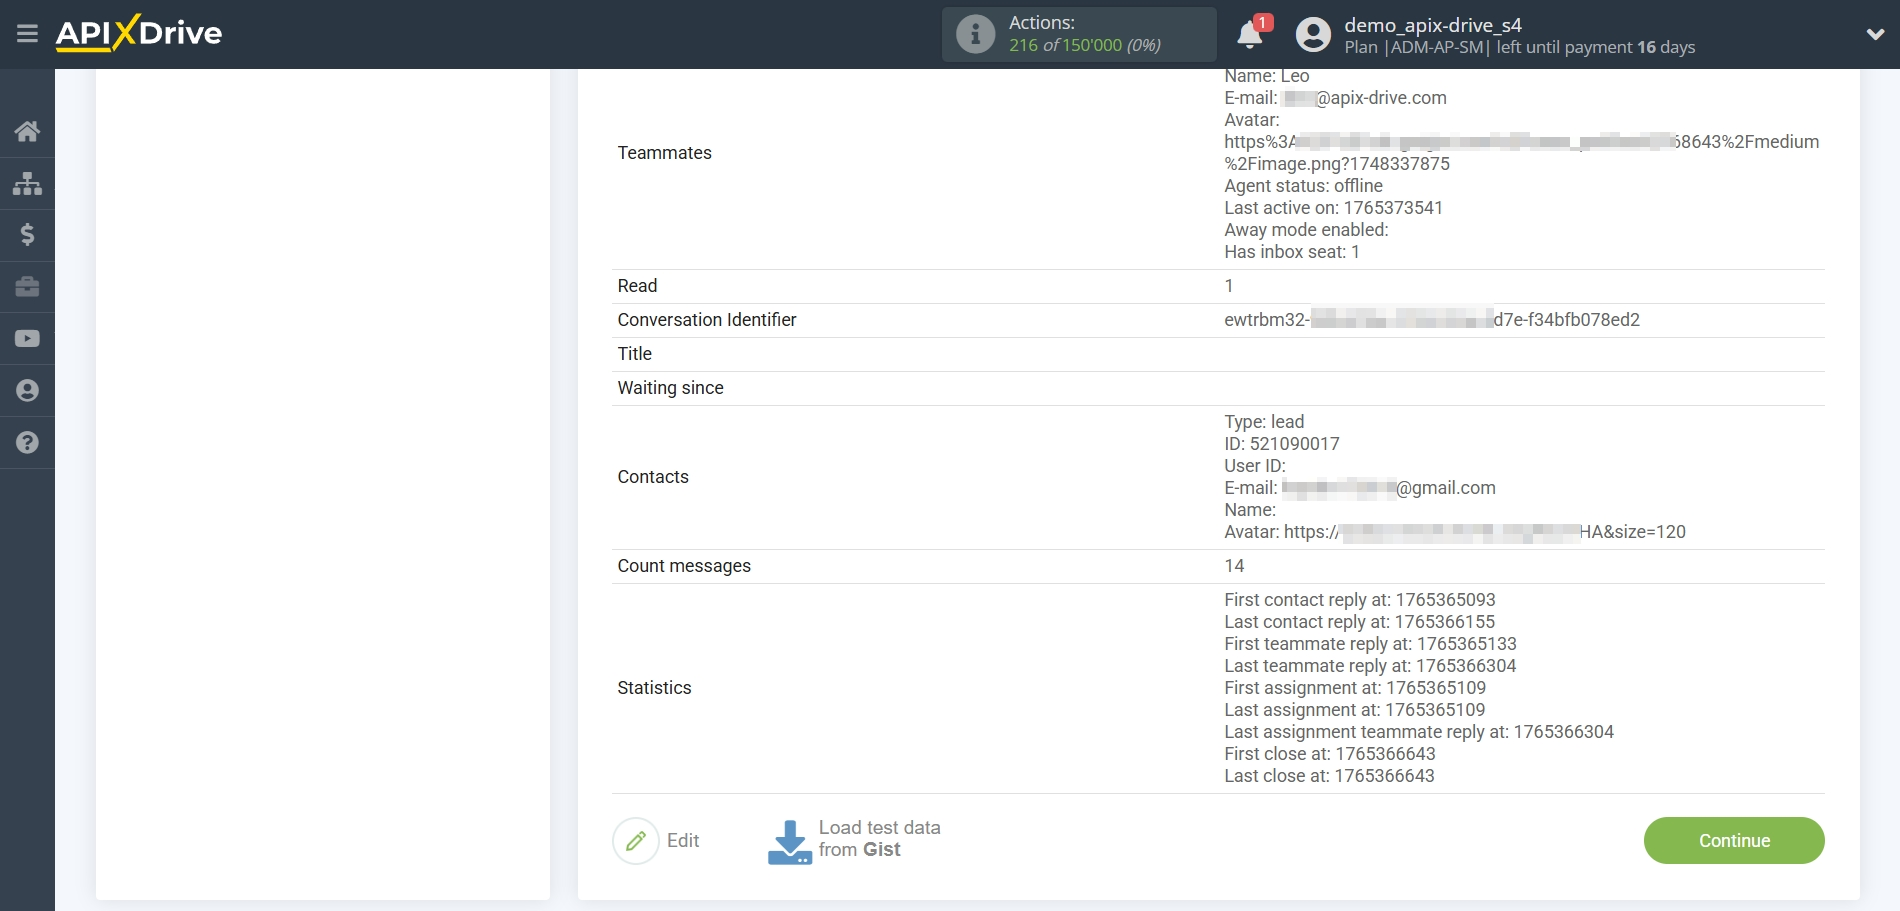
Task: Click the Actions usage counter panel
Action: point(1079,33)
